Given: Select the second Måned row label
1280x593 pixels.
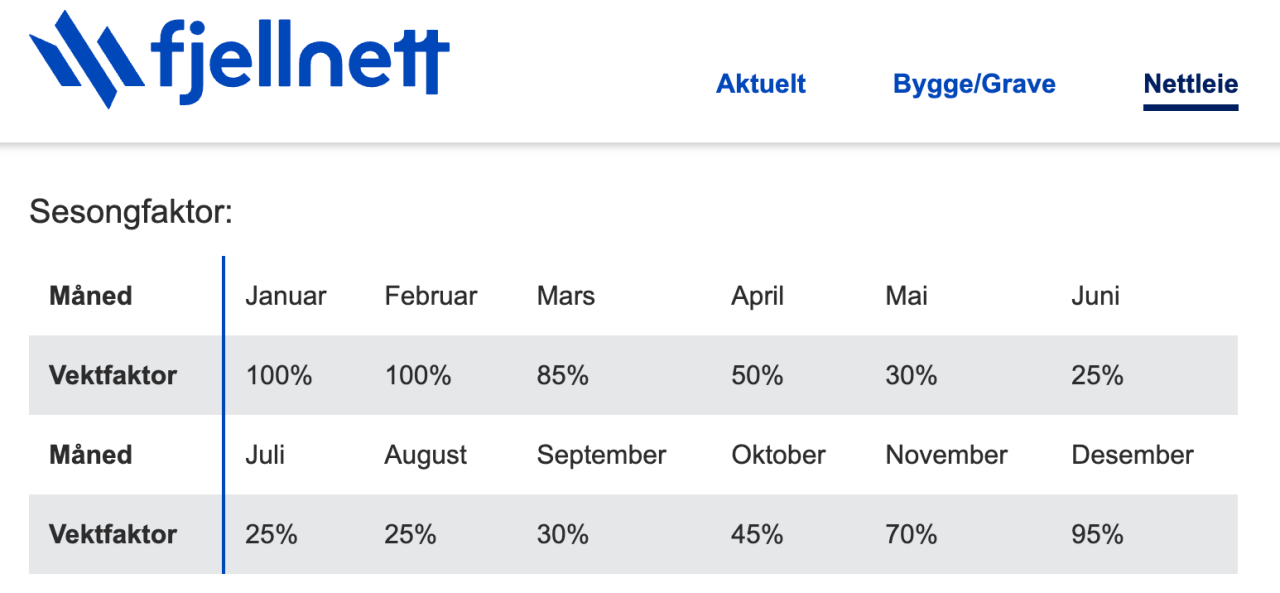Looking at the screenshot, I should coord(91,455).
